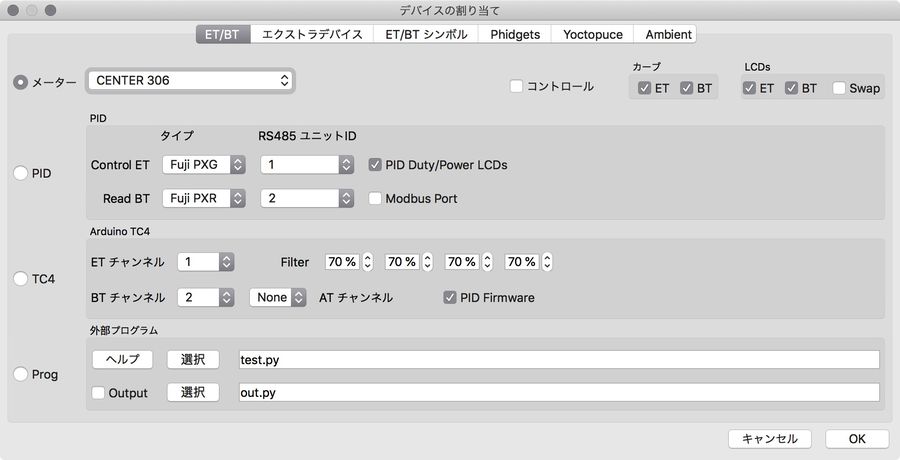Open the AT チャンネル None dropdown
Viewport: 900px width, 460px height.
tap(278, 297)
